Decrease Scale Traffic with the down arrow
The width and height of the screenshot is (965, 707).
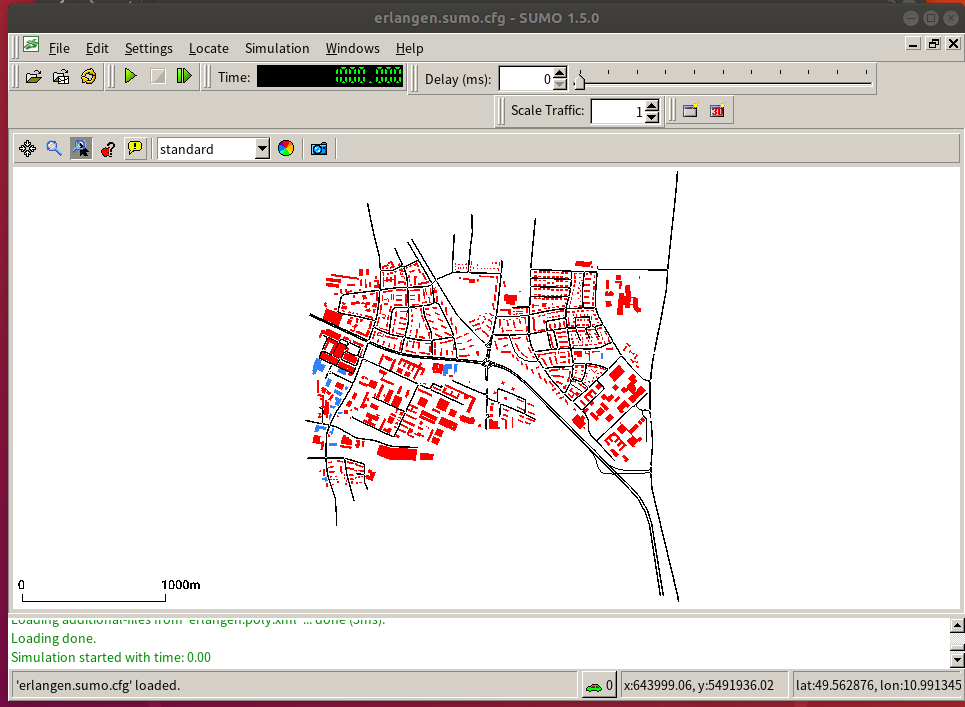(652, 117)
